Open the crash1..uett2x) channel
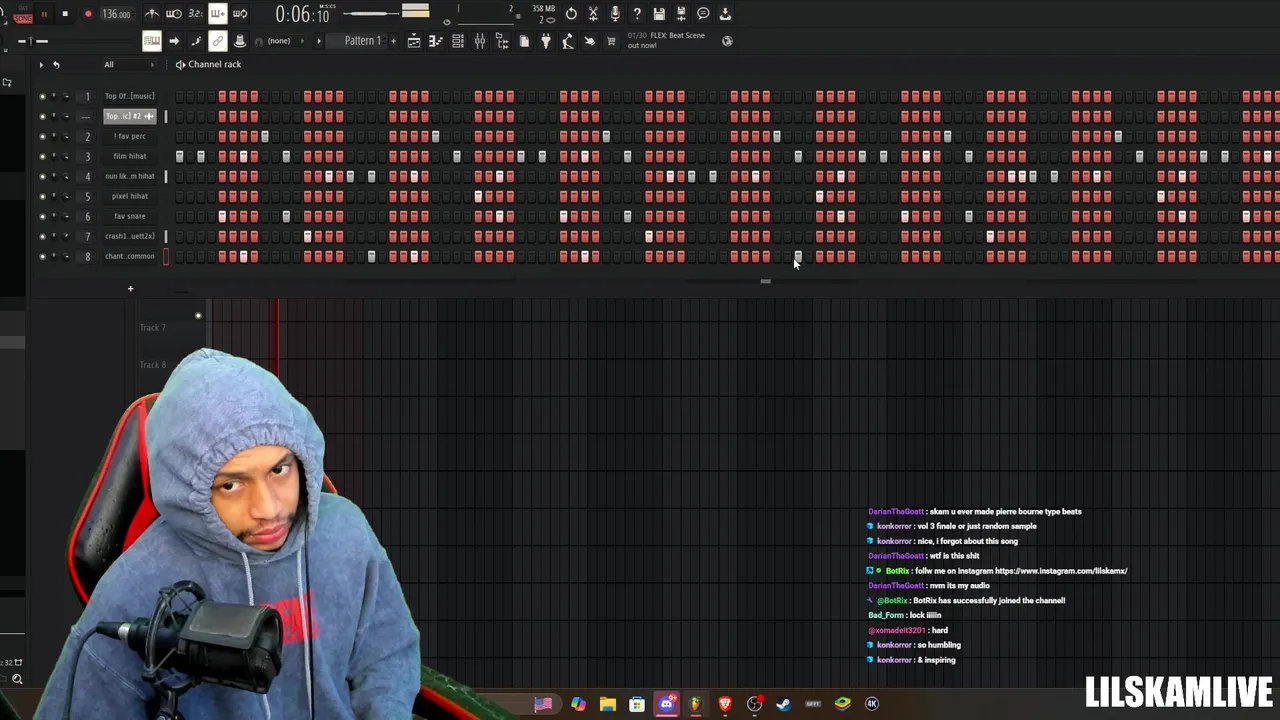 click(x=130, y=236)
